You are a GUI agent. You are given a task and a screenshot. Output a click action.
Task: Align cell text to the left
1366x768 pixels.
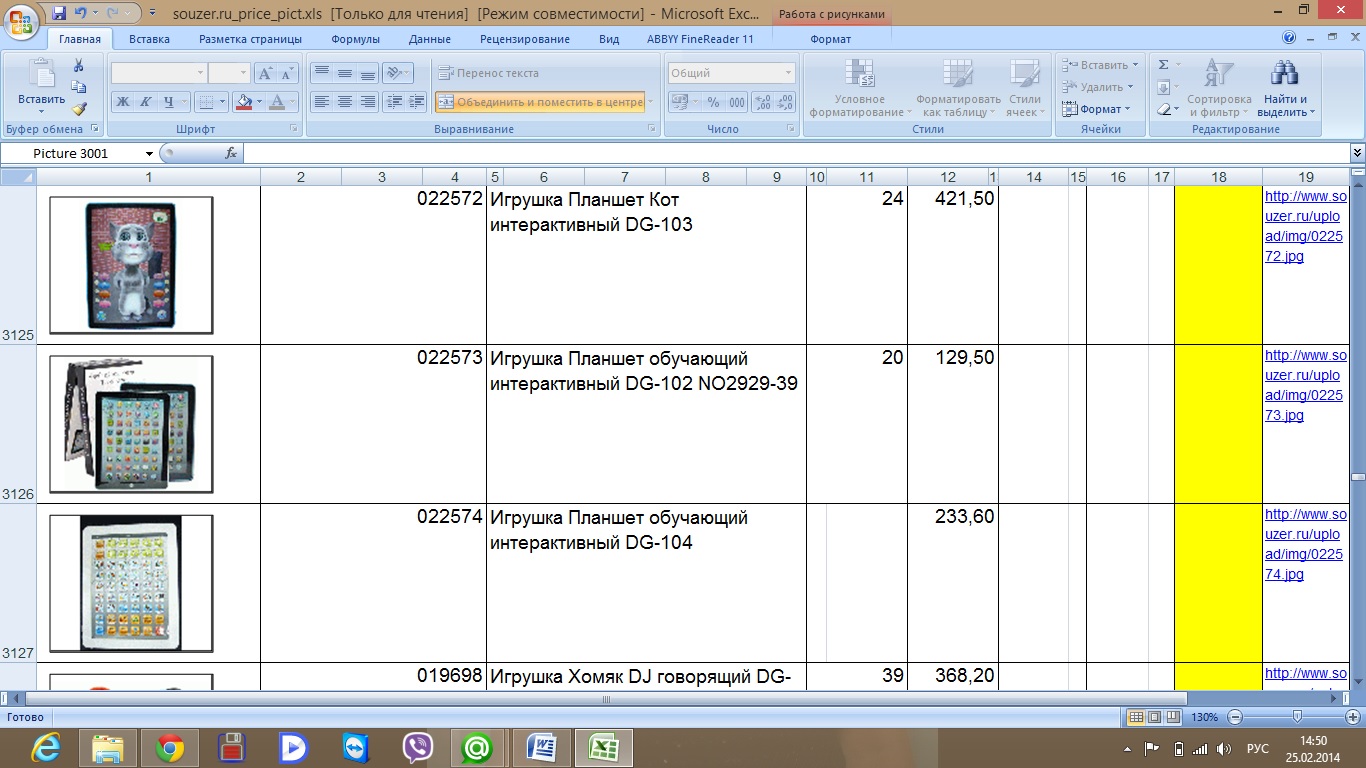click(x=321, y=102)
